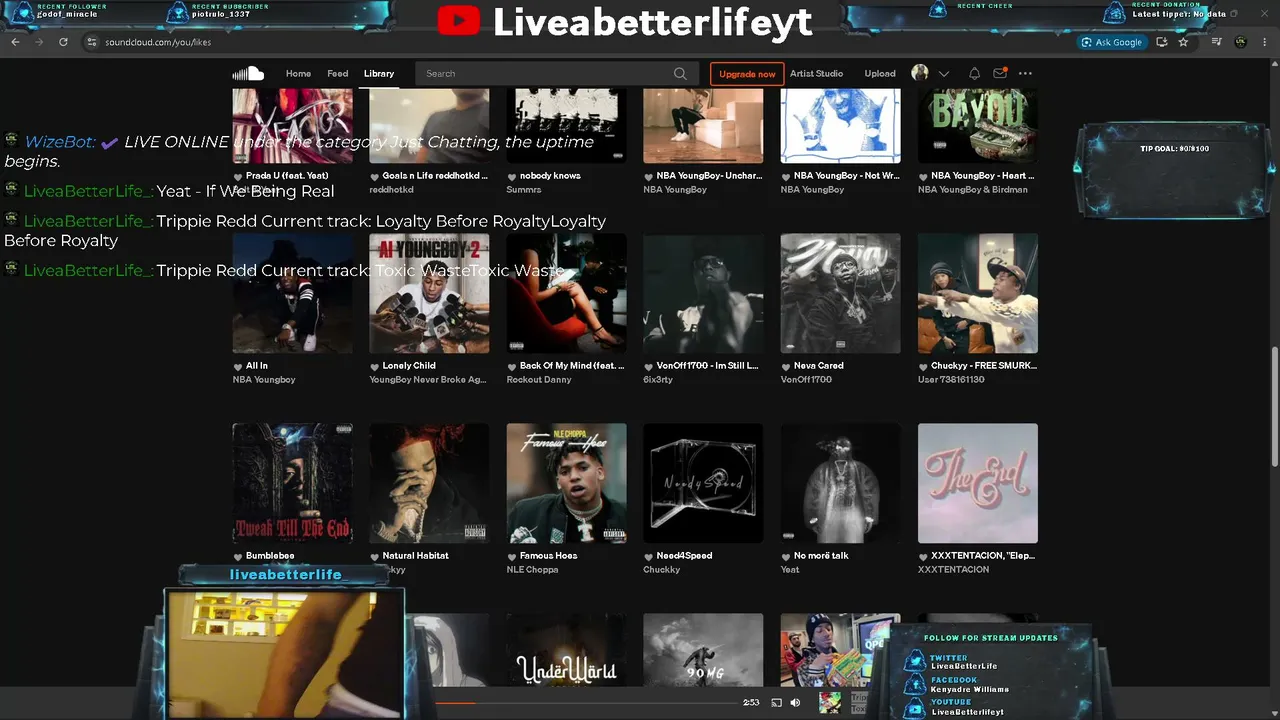Screen dimensions: 1280x720
Task: Open the SoundCloud more options menu
Action: 1025,73
